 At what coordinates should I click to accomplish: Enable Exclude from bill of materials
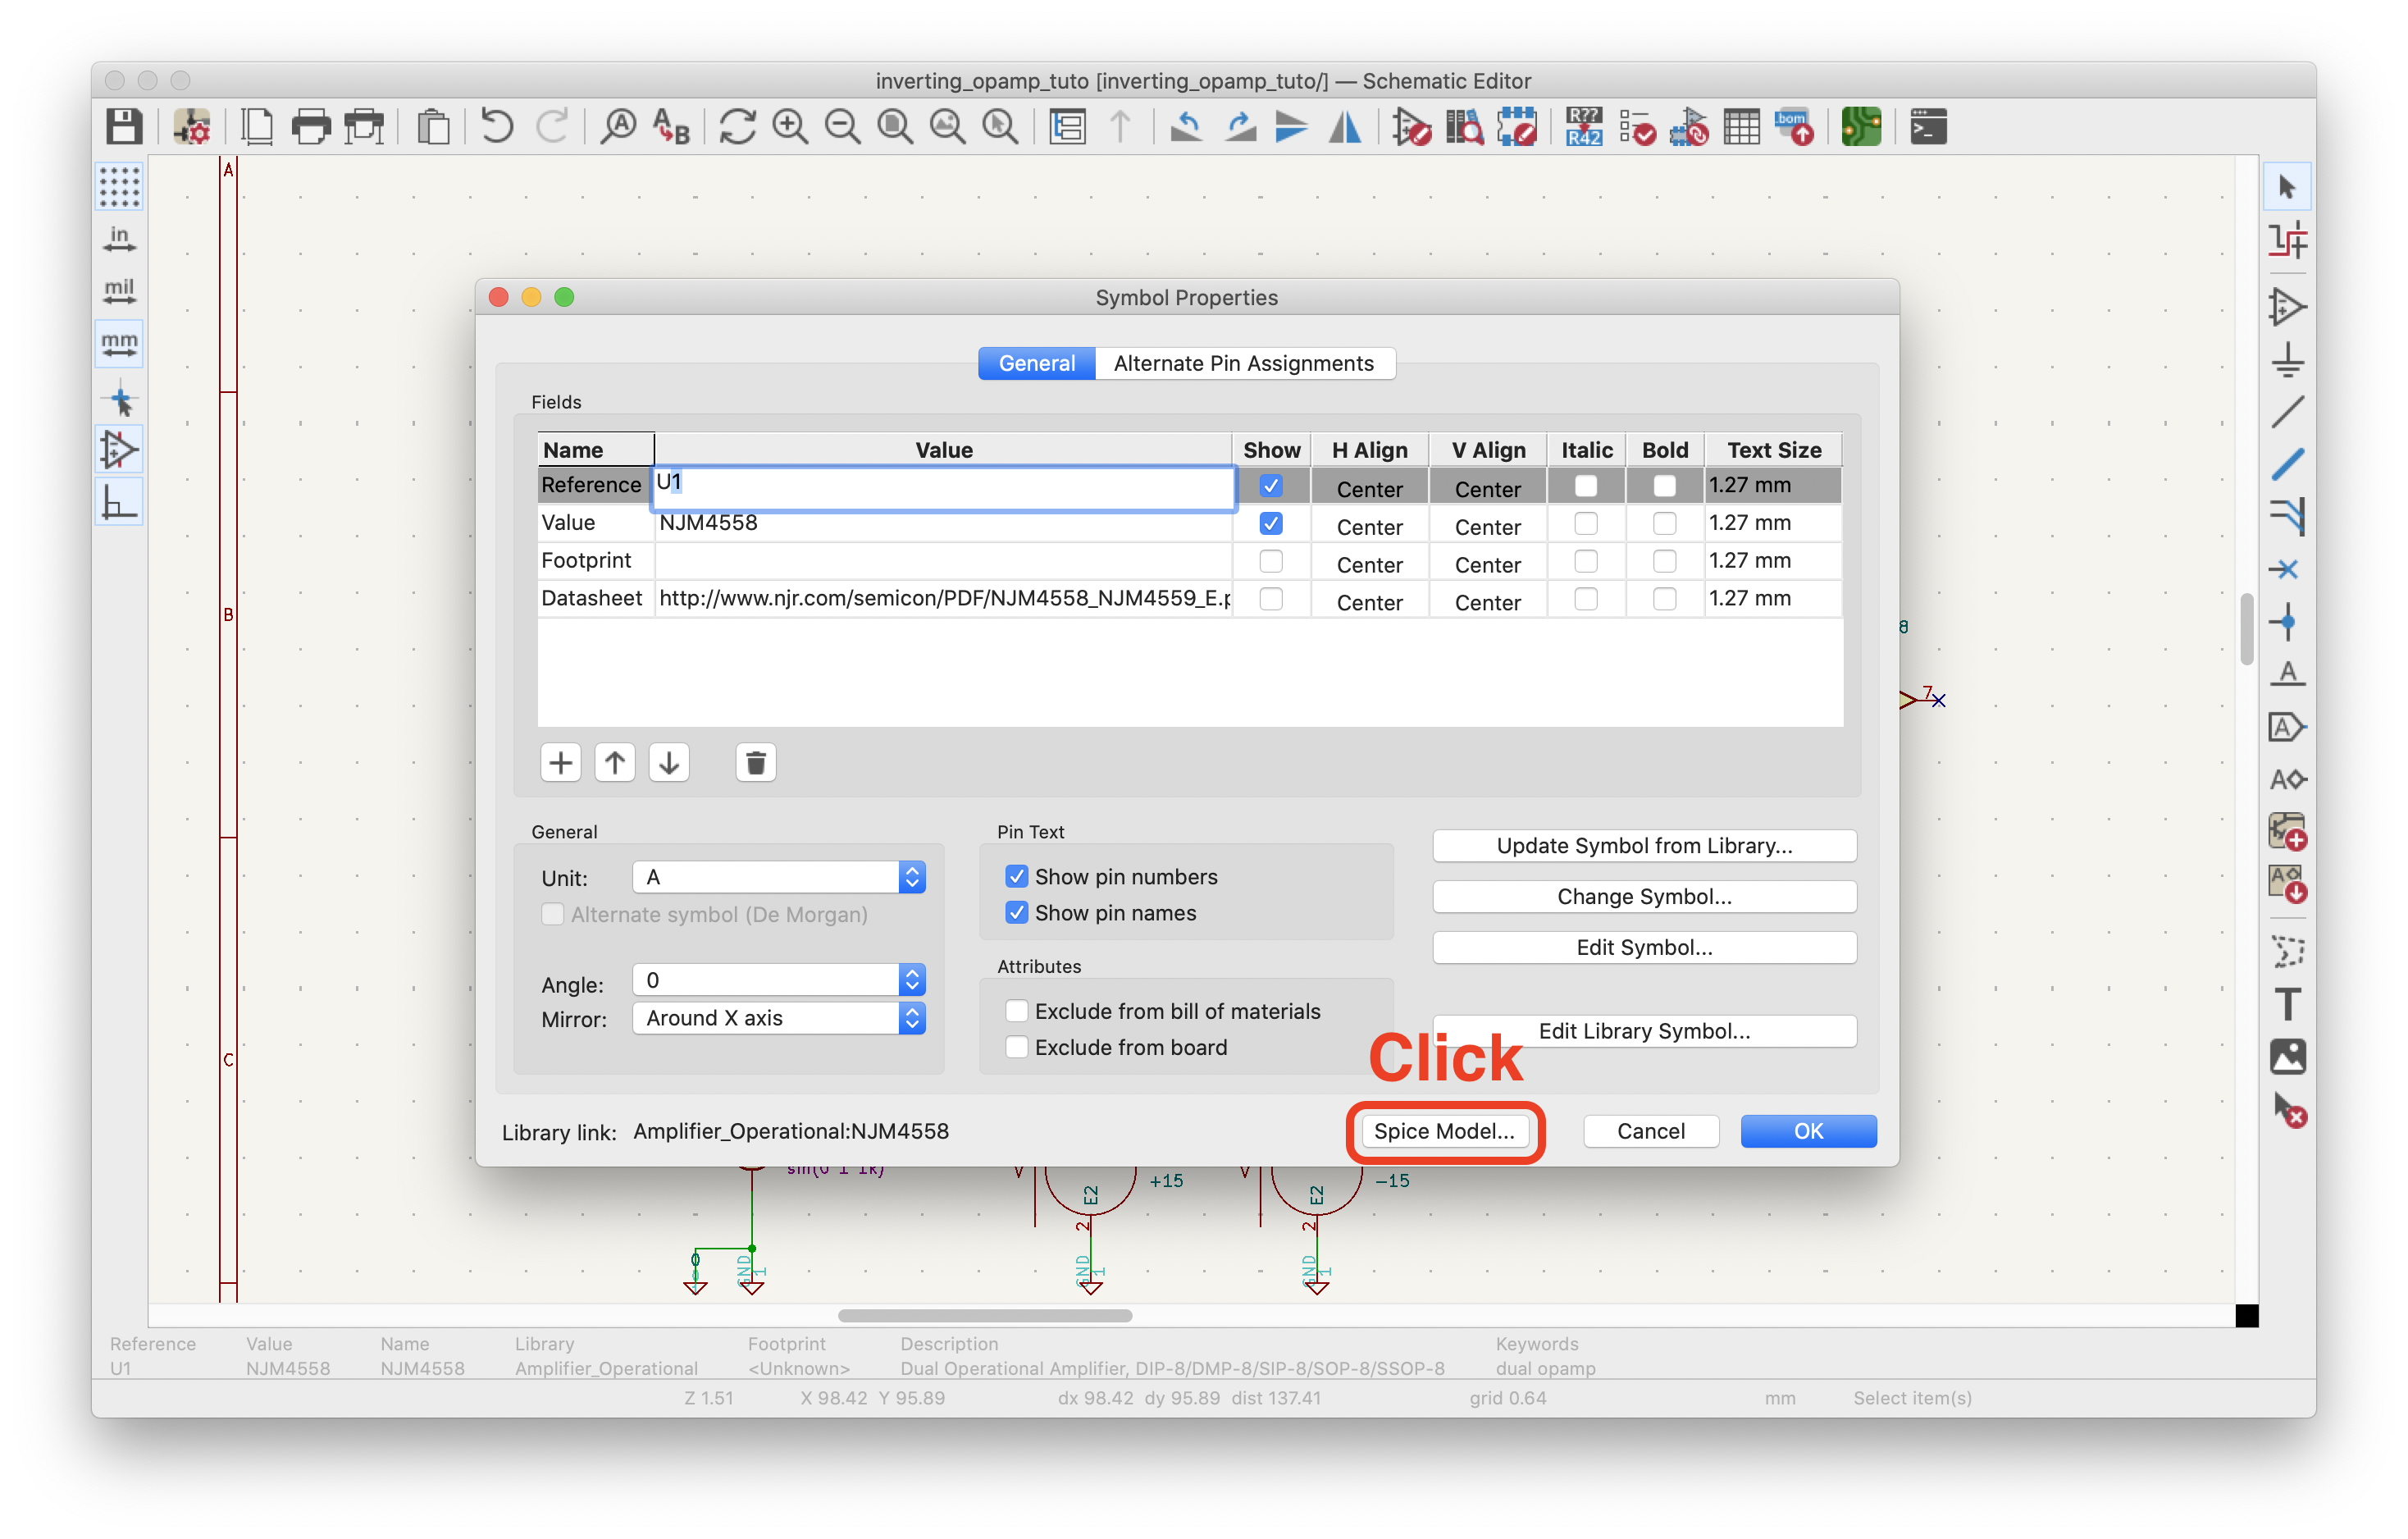coord(1016,1011)
